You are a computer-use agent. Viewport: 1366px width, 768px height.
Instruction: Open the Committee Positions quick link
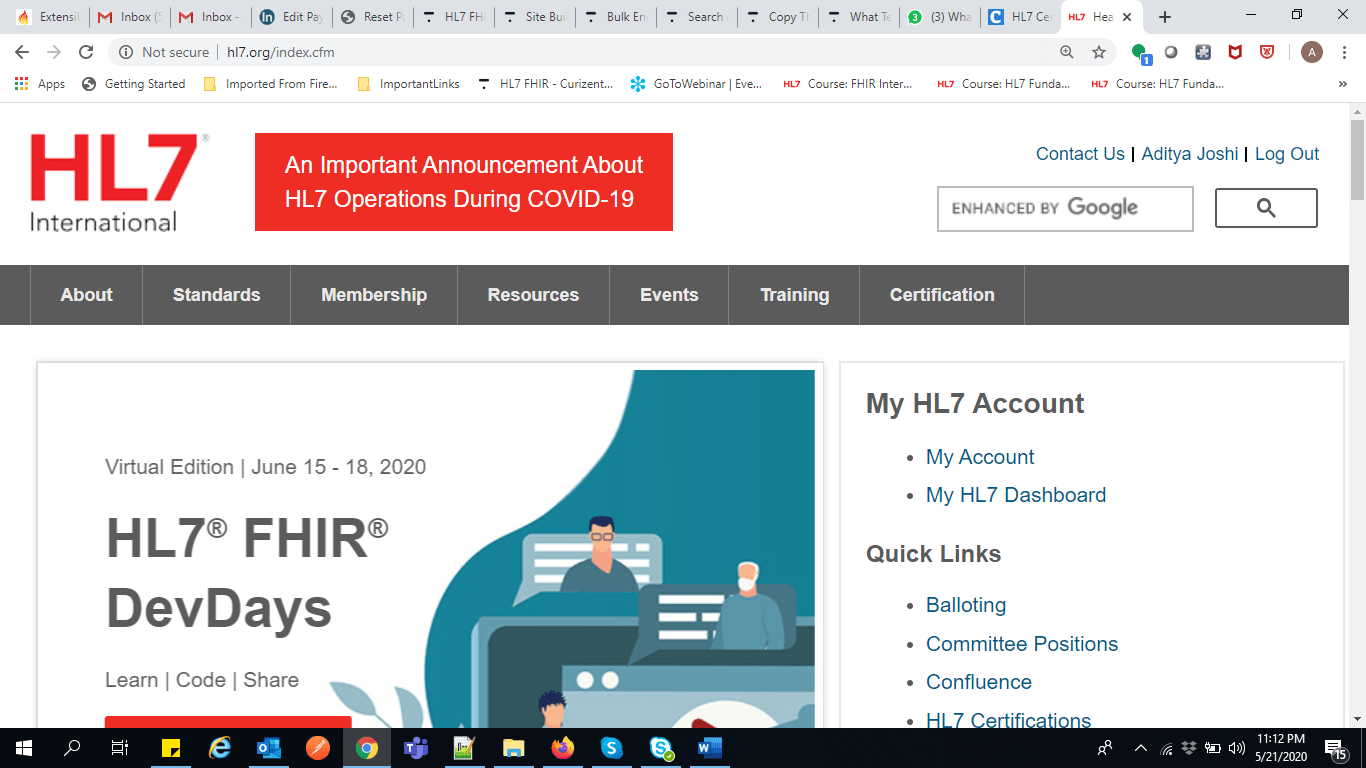1022,644
